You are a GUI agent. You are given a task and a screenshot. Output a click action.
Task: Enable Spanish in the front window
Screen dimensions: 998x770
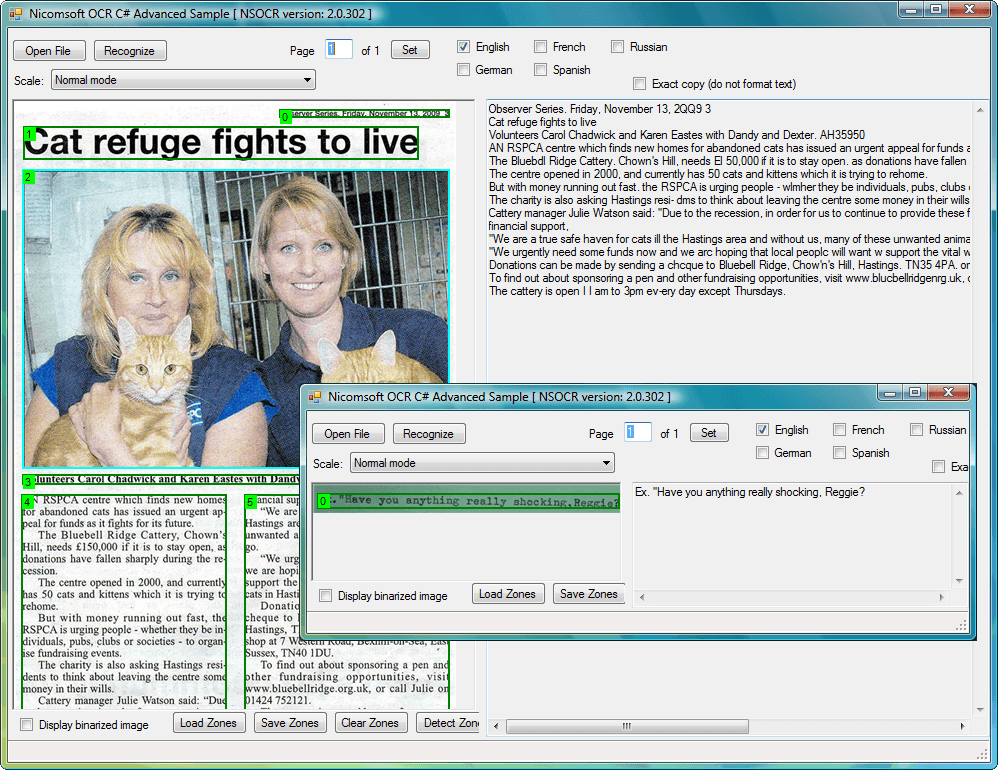pyautogui.click(x=840, y=452)
